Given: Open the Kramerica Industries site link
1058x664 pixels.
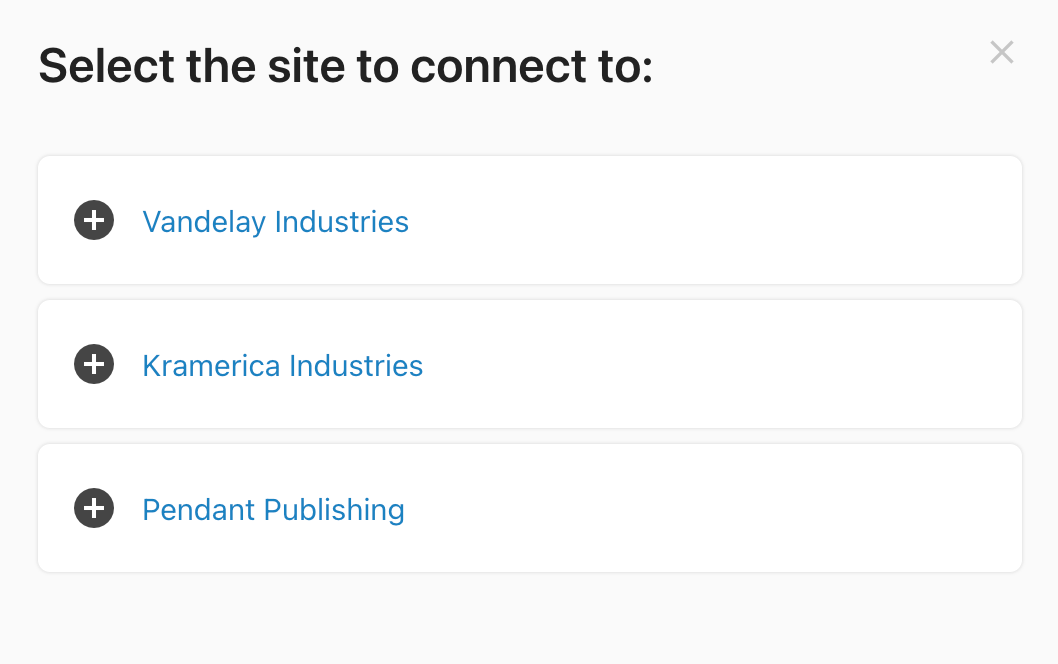Looking at the screenshot, I should (x=282, y=366).
